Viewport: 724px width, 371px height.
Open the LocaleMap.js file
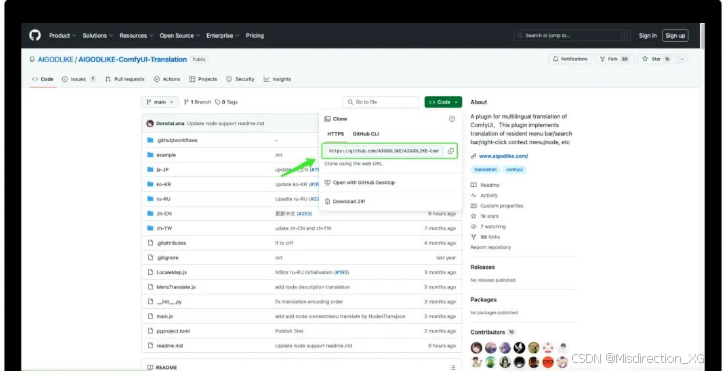point(172,273)
